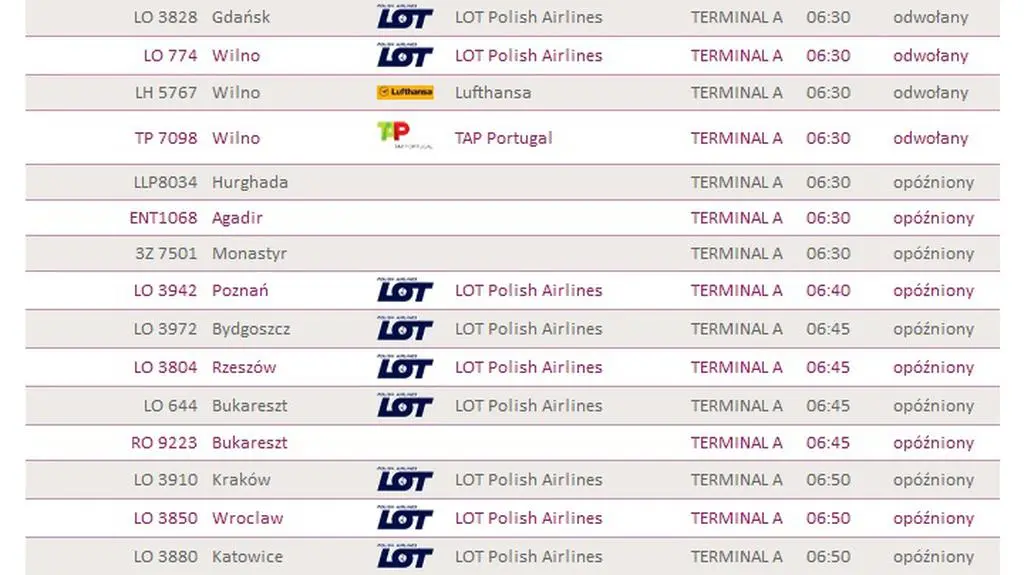Viewport: 1024px width, 575px height.
Task: Click the LOT logo beside Rzeszów flight
Action: click(x=405, y=367)
